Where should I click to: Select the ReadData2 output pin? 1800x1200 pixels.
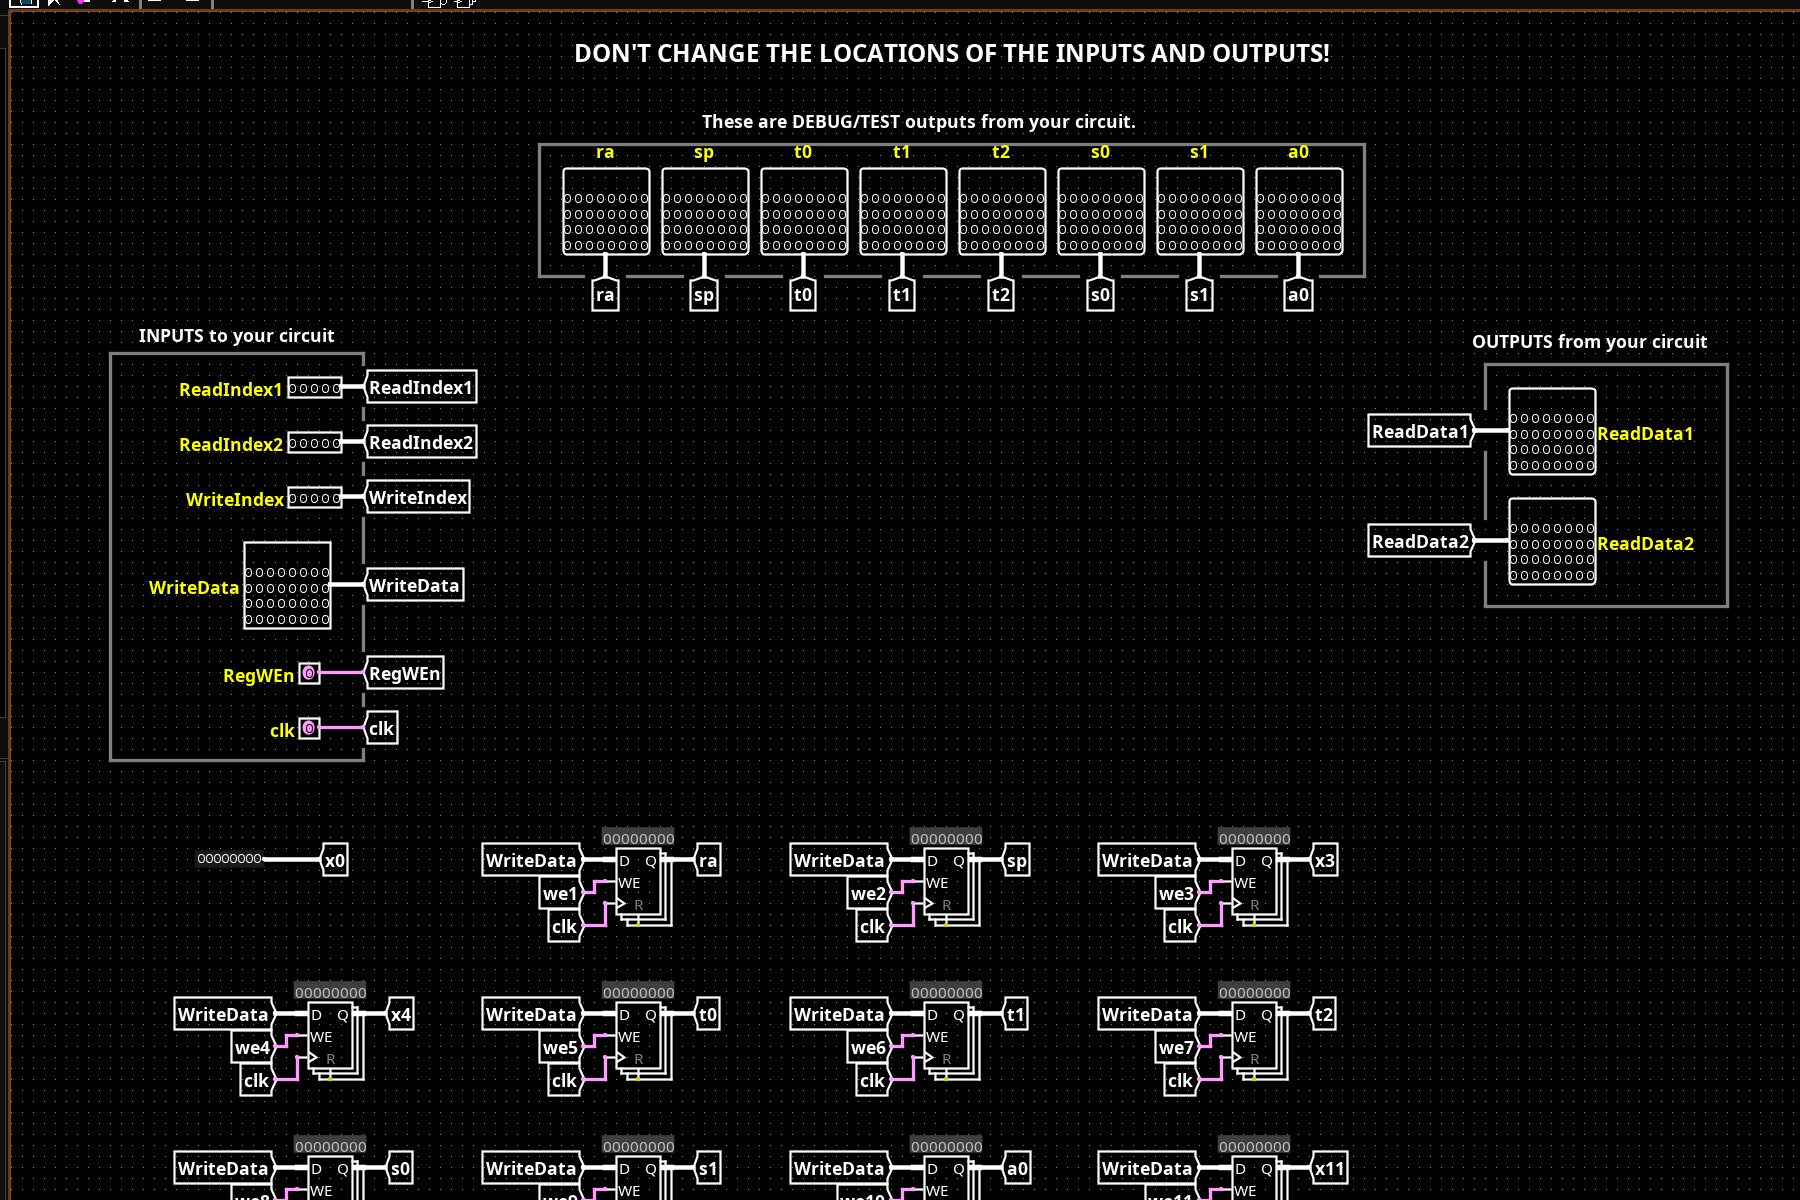point(1552,542)
